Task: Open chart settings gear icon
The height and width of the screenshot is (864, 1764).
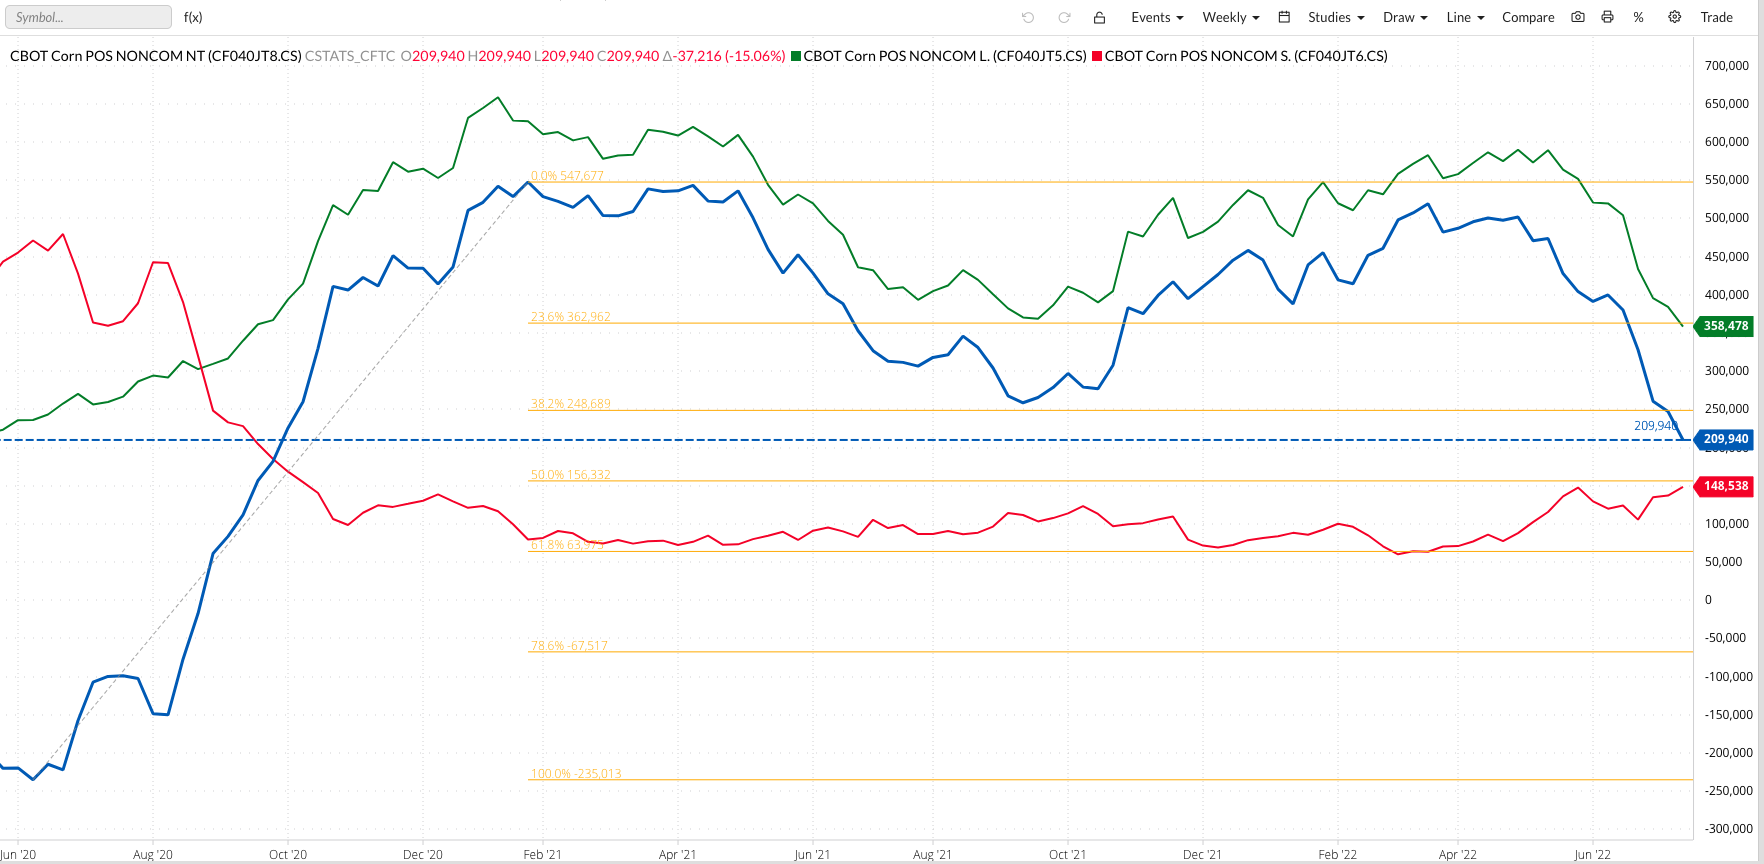Action: click(1674, 17)
